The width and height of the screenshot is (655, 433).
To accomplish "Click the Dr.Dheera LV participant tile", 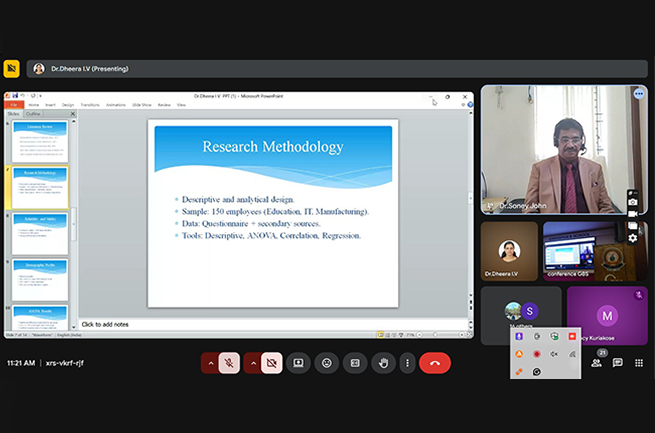I will coord(509,250).
